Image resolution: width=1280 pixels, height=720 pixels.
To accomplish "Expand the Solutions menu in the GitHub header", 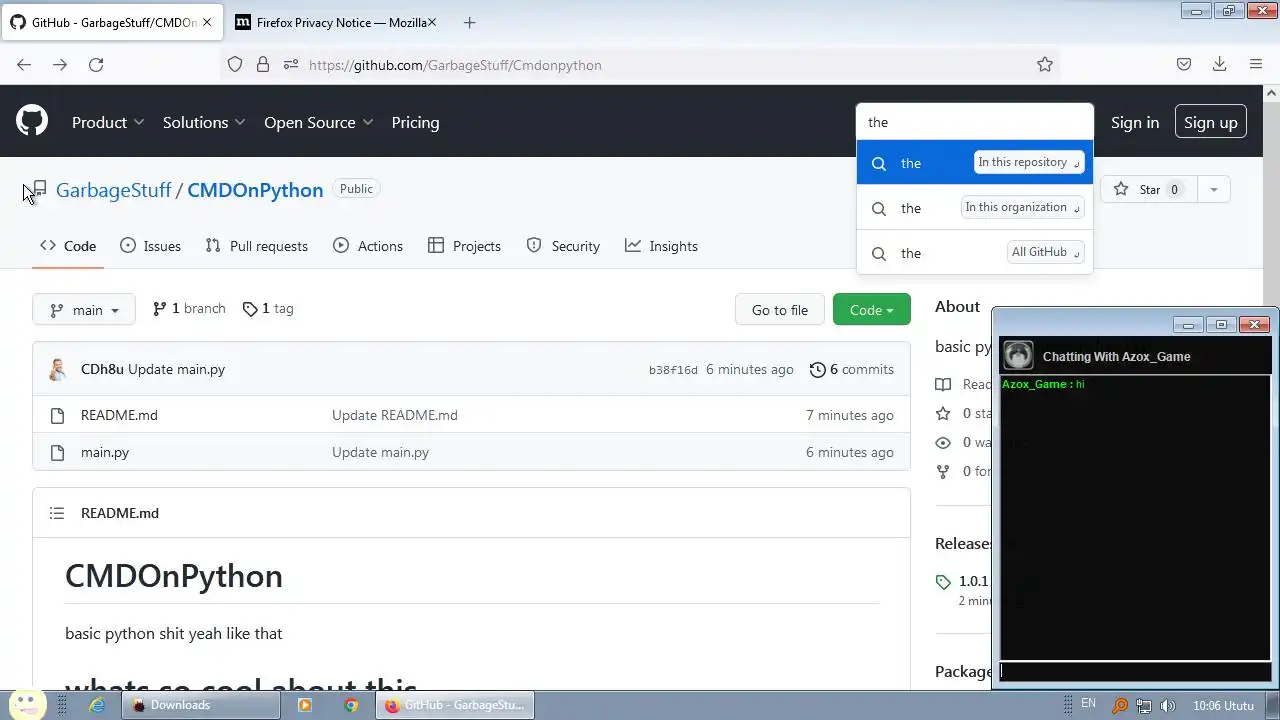I will point(204,122).
